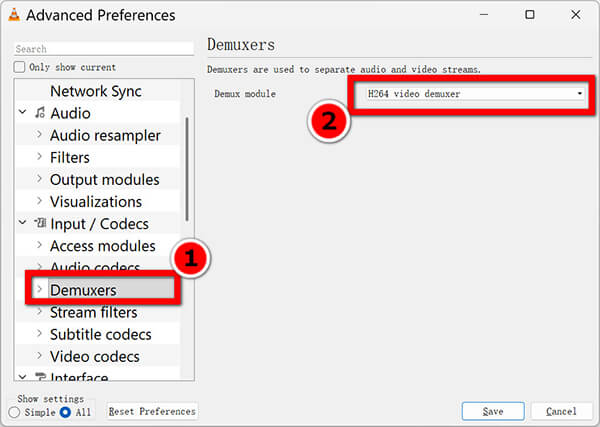The image size is (600, 427).
Task: Expand the Visualizations chevron
Action: point(39,201)
